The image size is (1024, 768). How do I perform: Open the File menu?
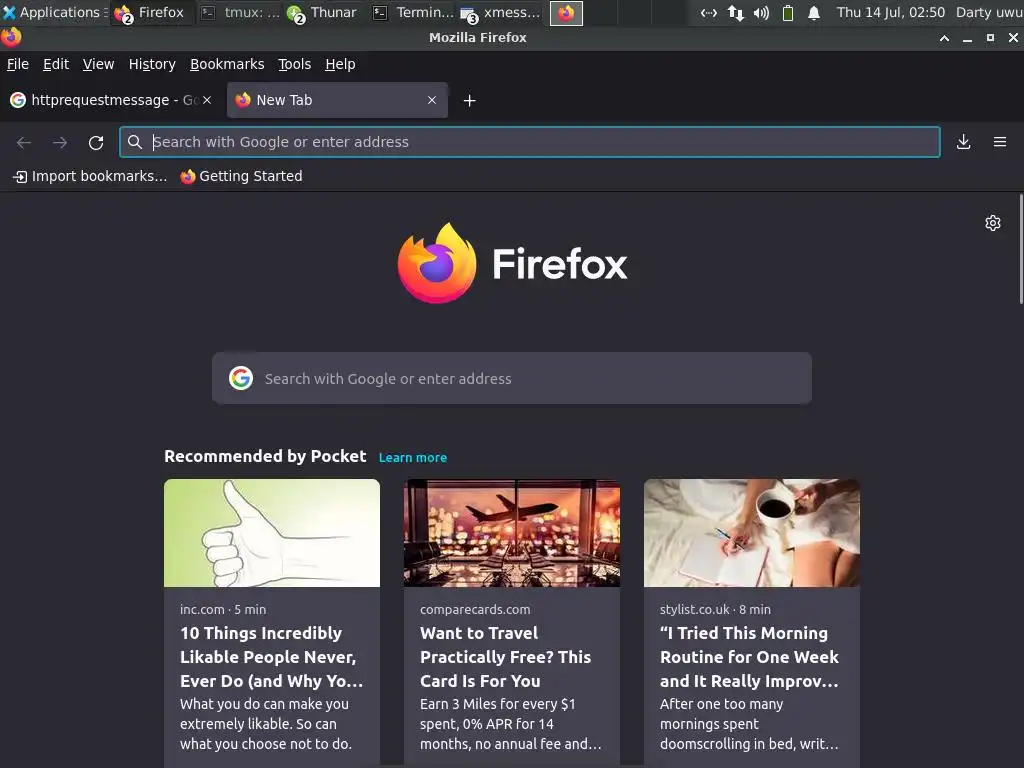pyautogui.click(x=18, y=64)
